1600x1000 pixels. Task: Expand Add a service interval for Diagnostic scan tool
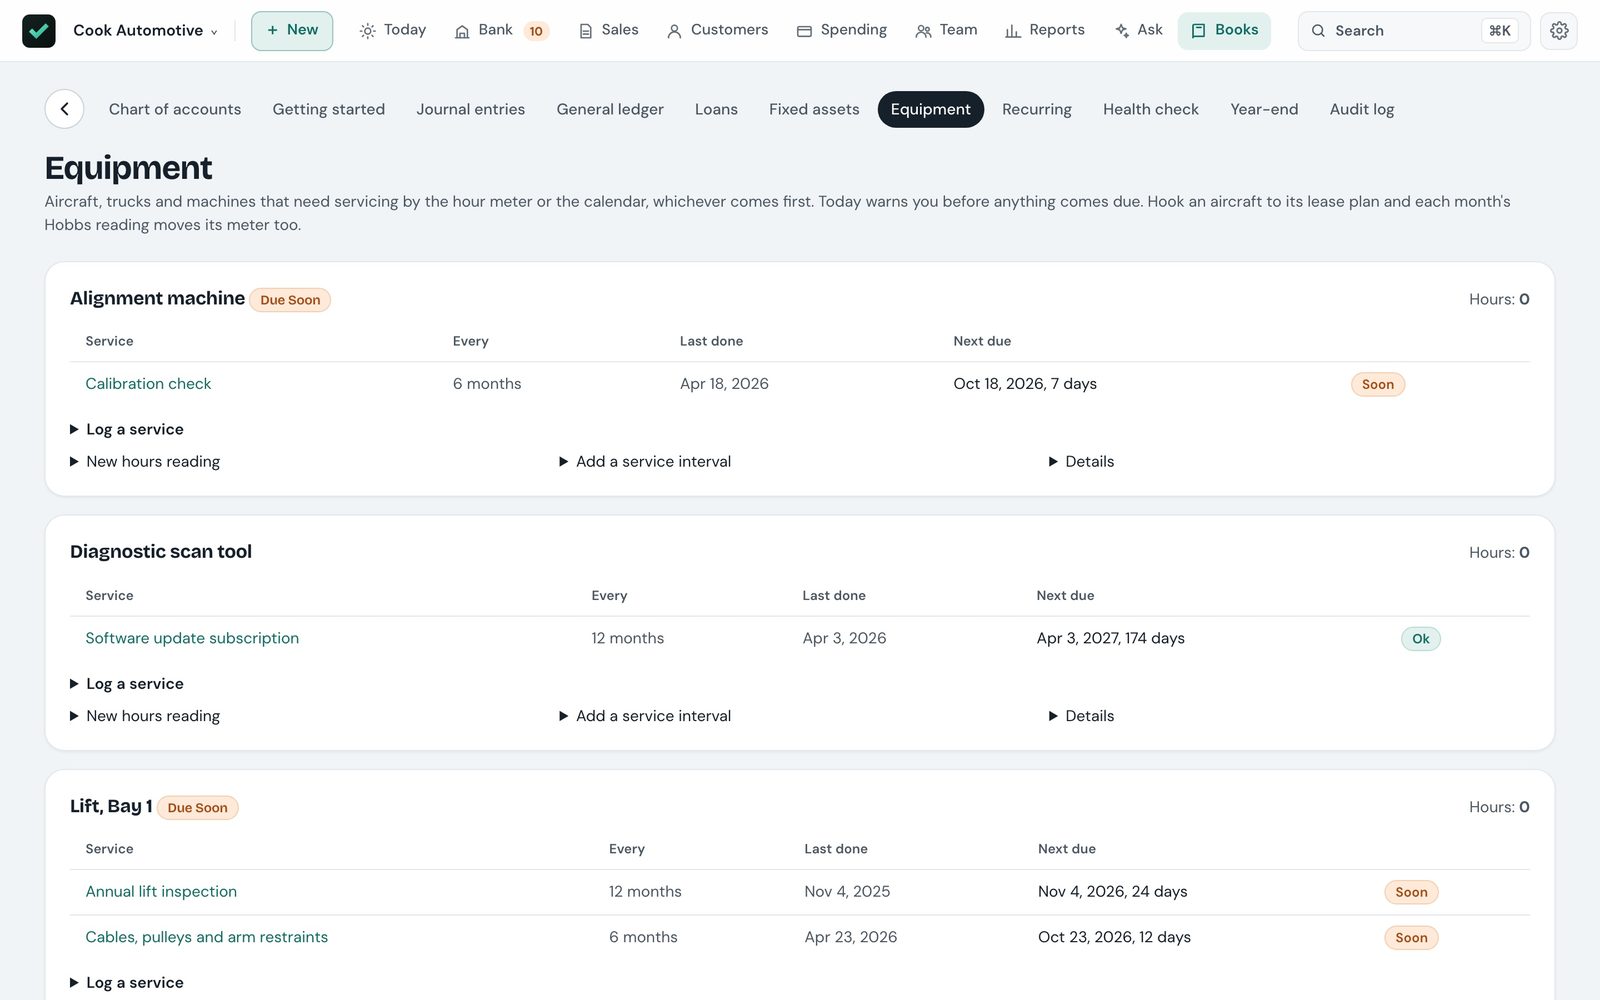(645, 716)
